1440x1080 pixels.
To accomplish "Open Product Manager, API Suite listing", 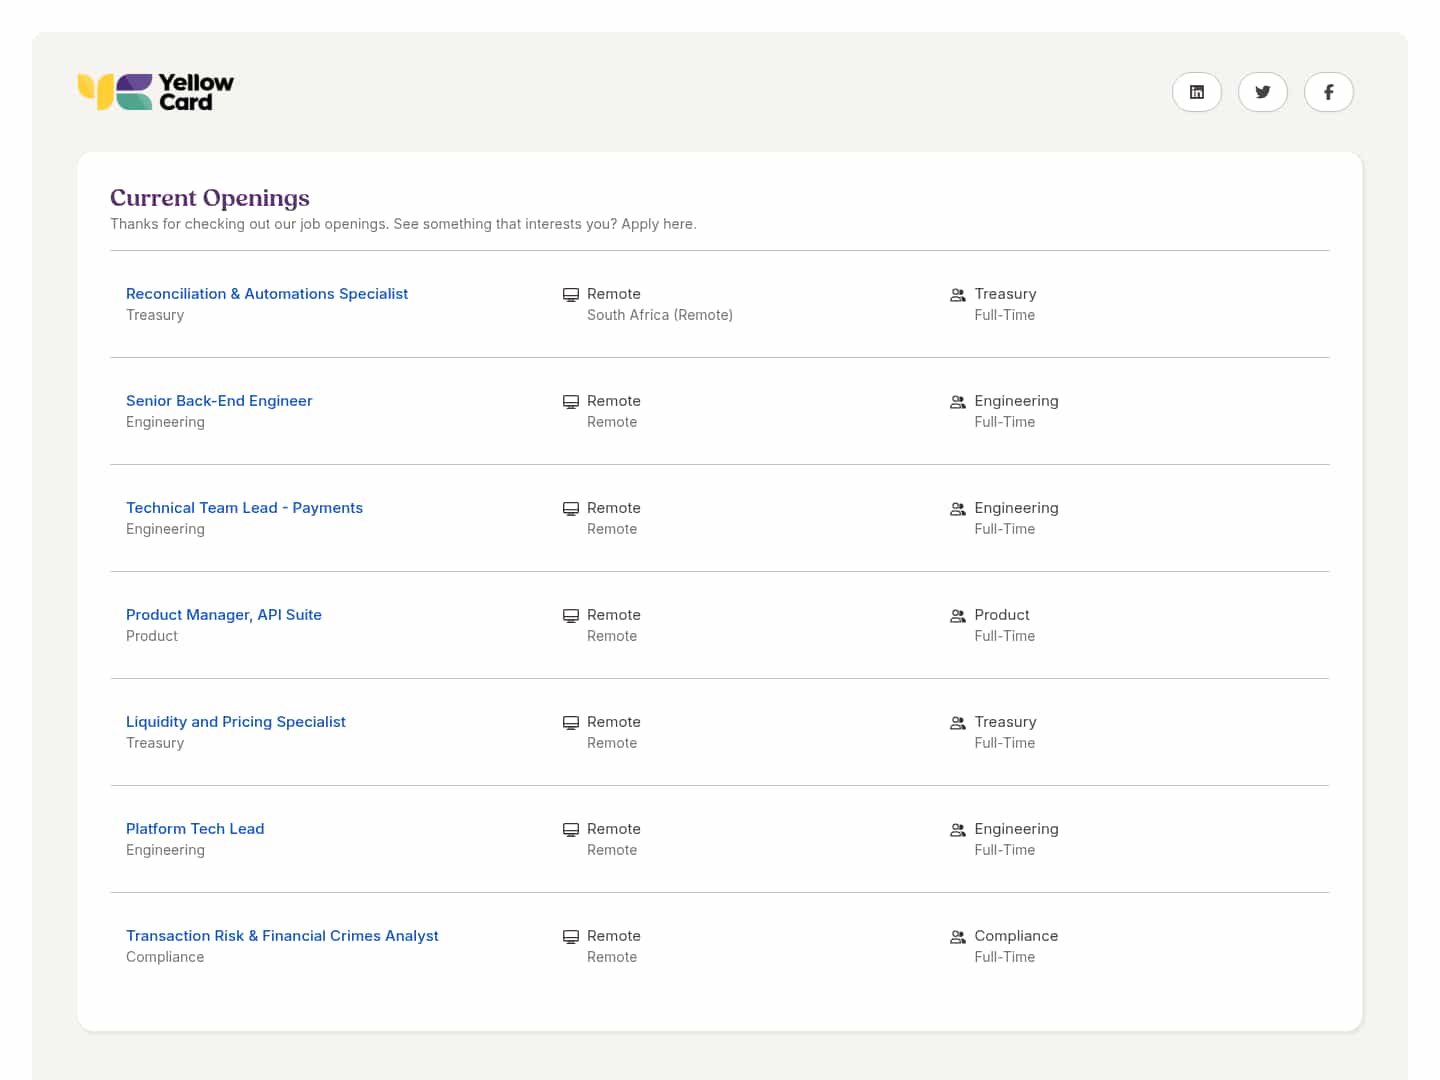I will (x=224, y=615).
